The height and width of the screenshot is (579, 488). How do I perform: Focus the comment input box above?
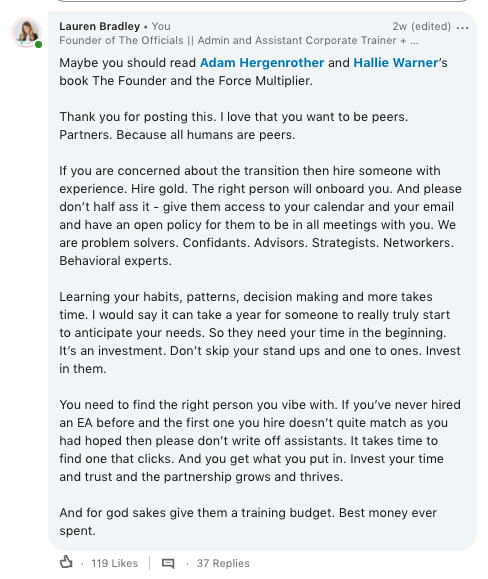tap(263, 1)
